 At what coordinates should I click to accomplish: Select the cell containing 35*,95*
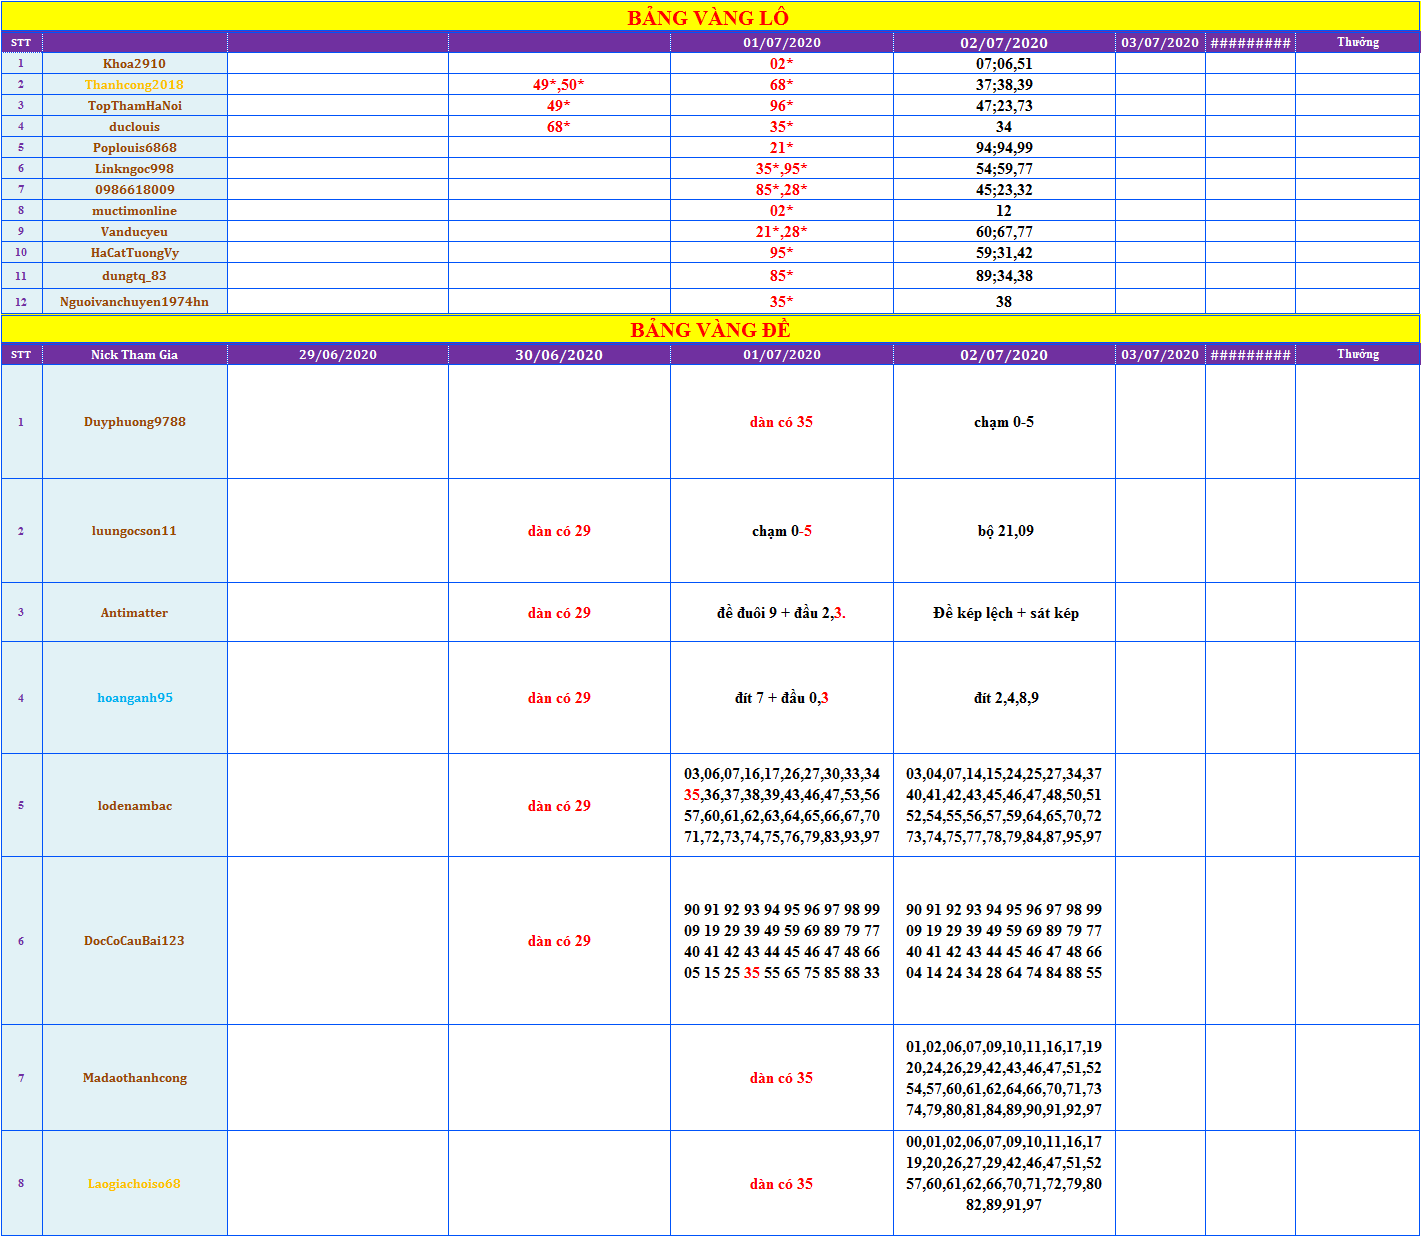click(x=782, y=168)
